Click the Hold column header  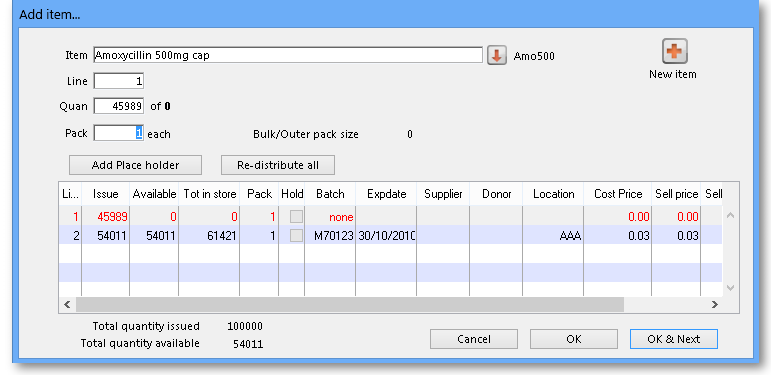click(x=292, y=194)
